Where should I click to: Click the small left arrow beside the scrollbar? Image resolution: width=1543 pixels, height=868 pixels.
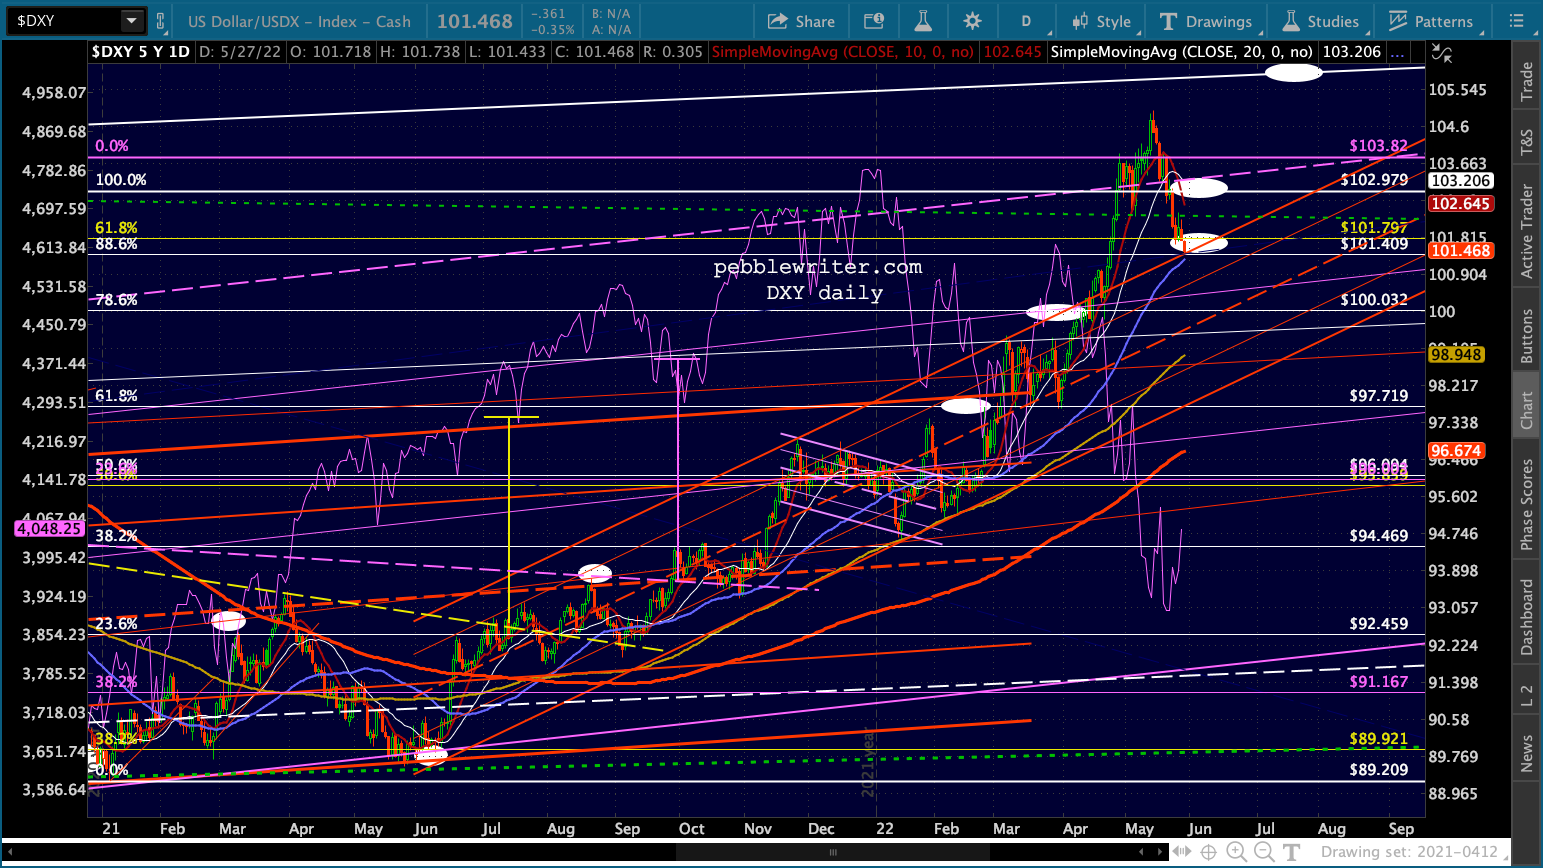click(1143, 852)
